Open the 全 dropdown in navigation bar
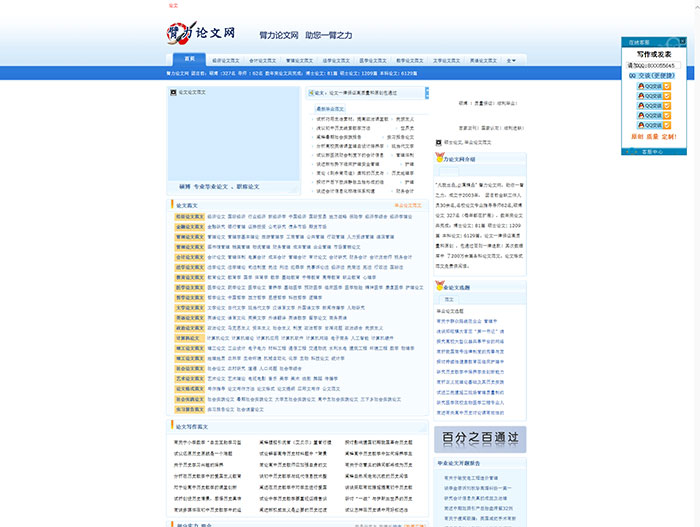 tap(511, 61)
